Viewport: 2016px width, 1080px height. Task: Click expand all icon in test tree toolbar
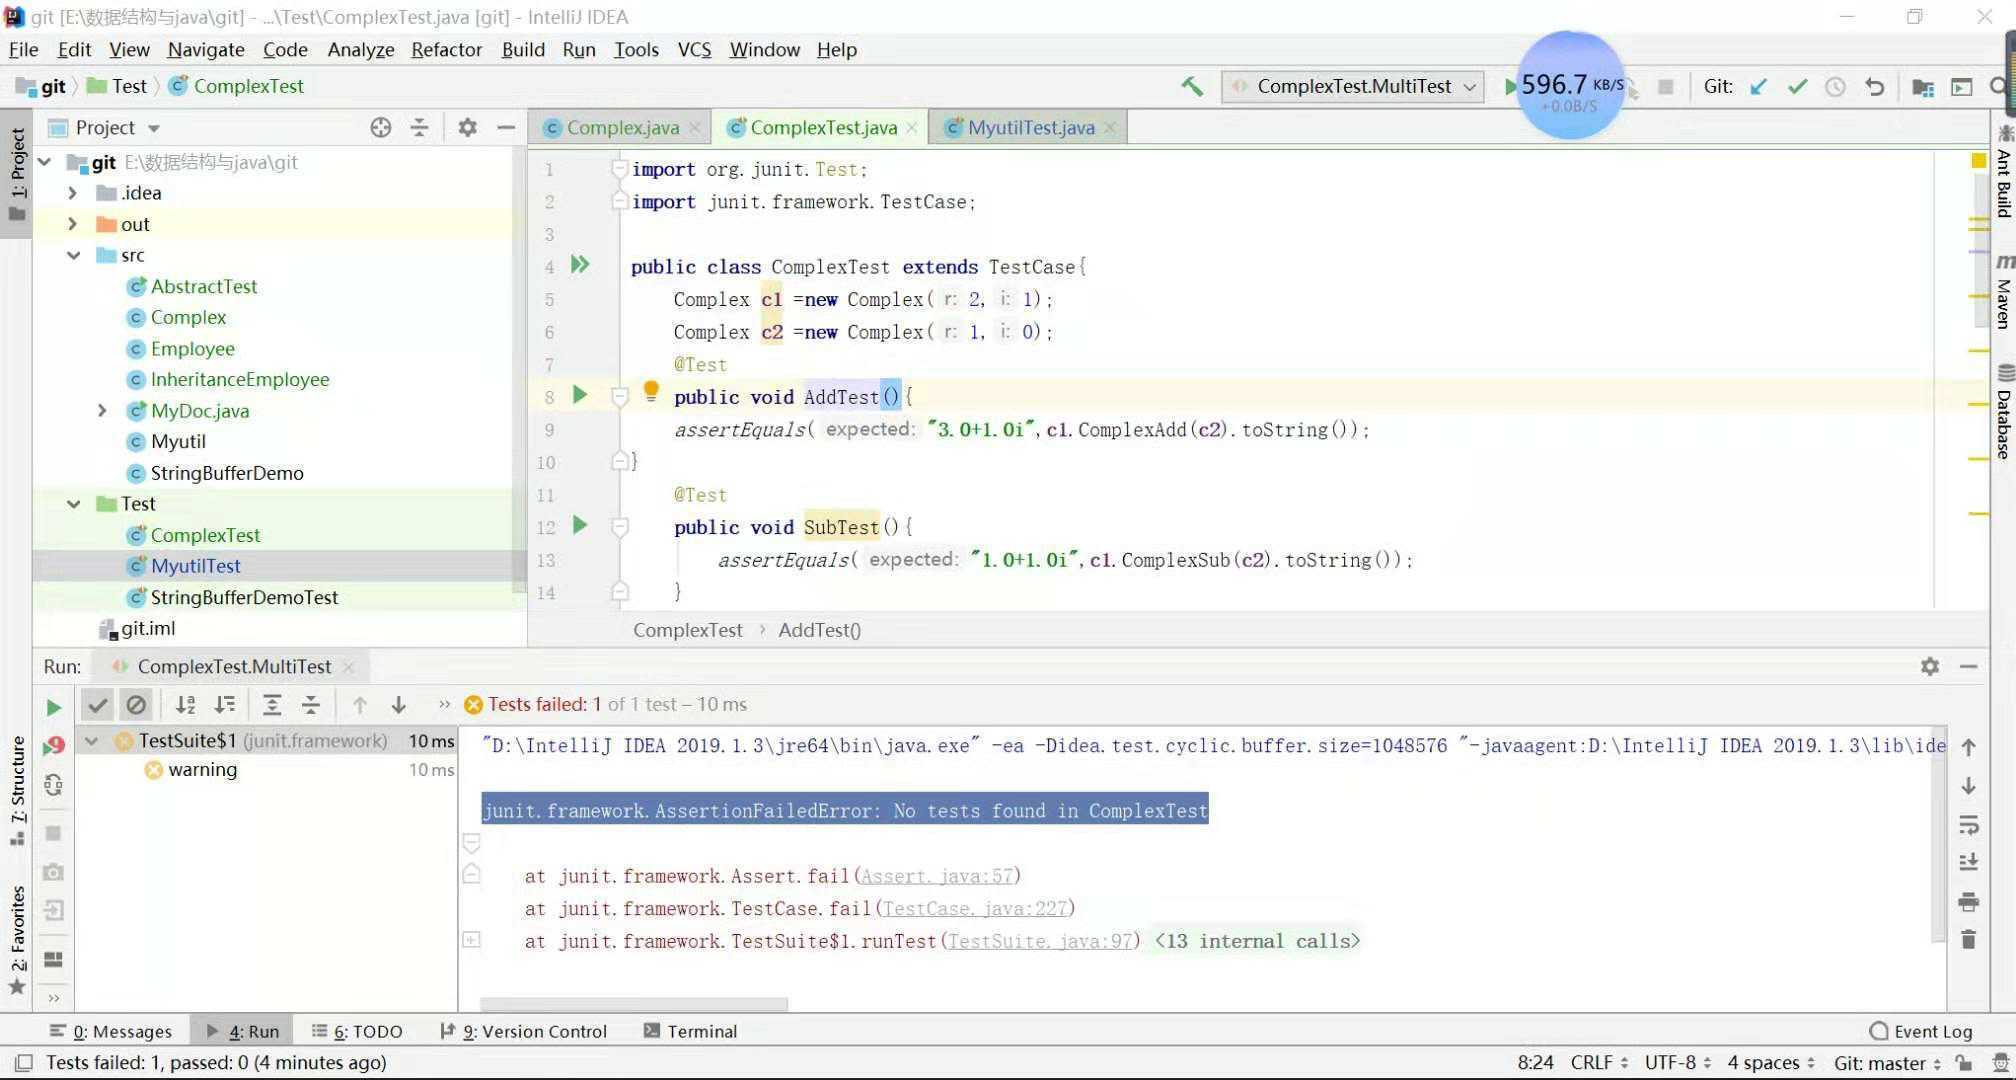coord(272,705)
